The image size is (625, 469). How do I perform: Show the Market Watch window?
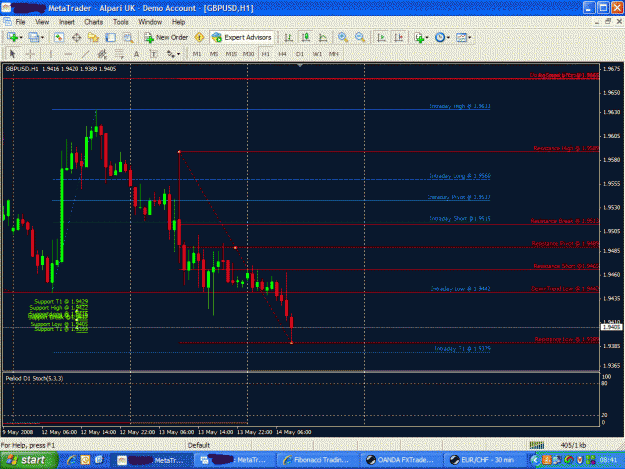click(59, 37)
